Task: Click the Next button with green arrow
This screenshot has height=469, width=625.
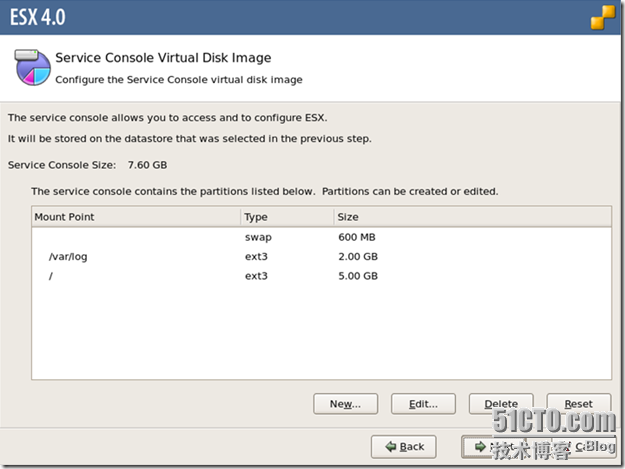Action: (x=494, y=447)
